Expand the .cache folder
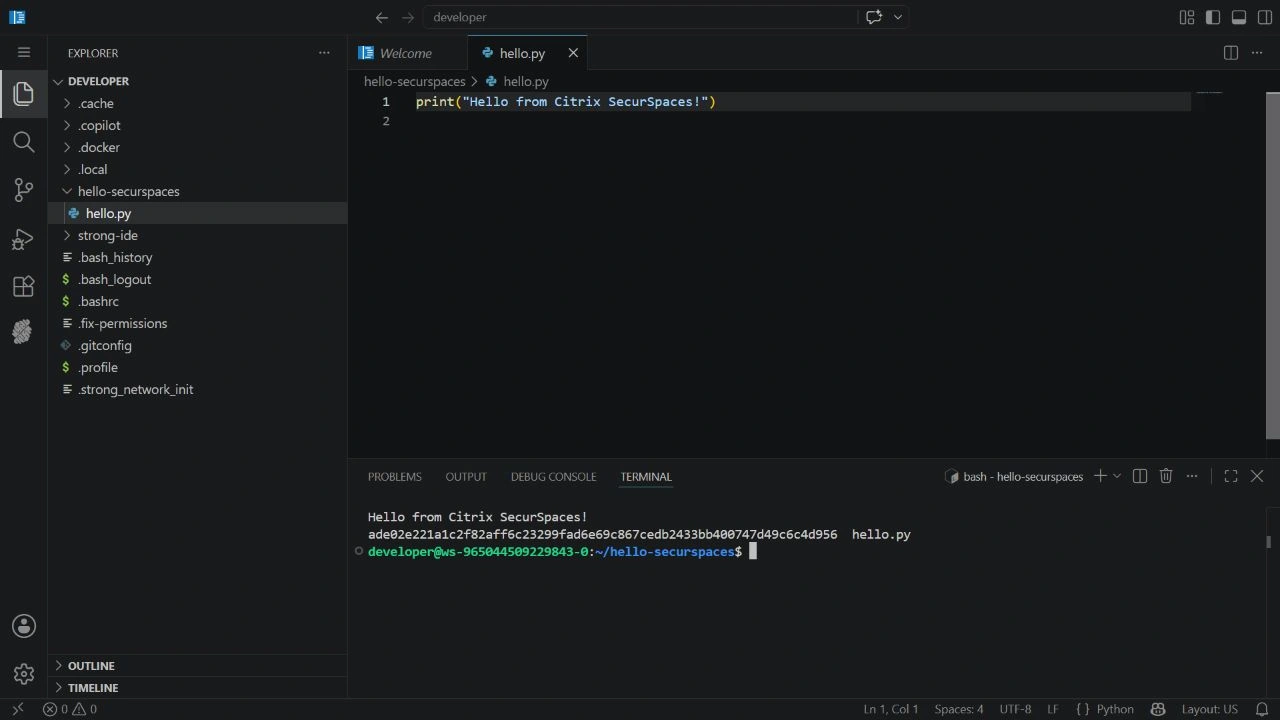1280x720 pixels. pos(197,103)
